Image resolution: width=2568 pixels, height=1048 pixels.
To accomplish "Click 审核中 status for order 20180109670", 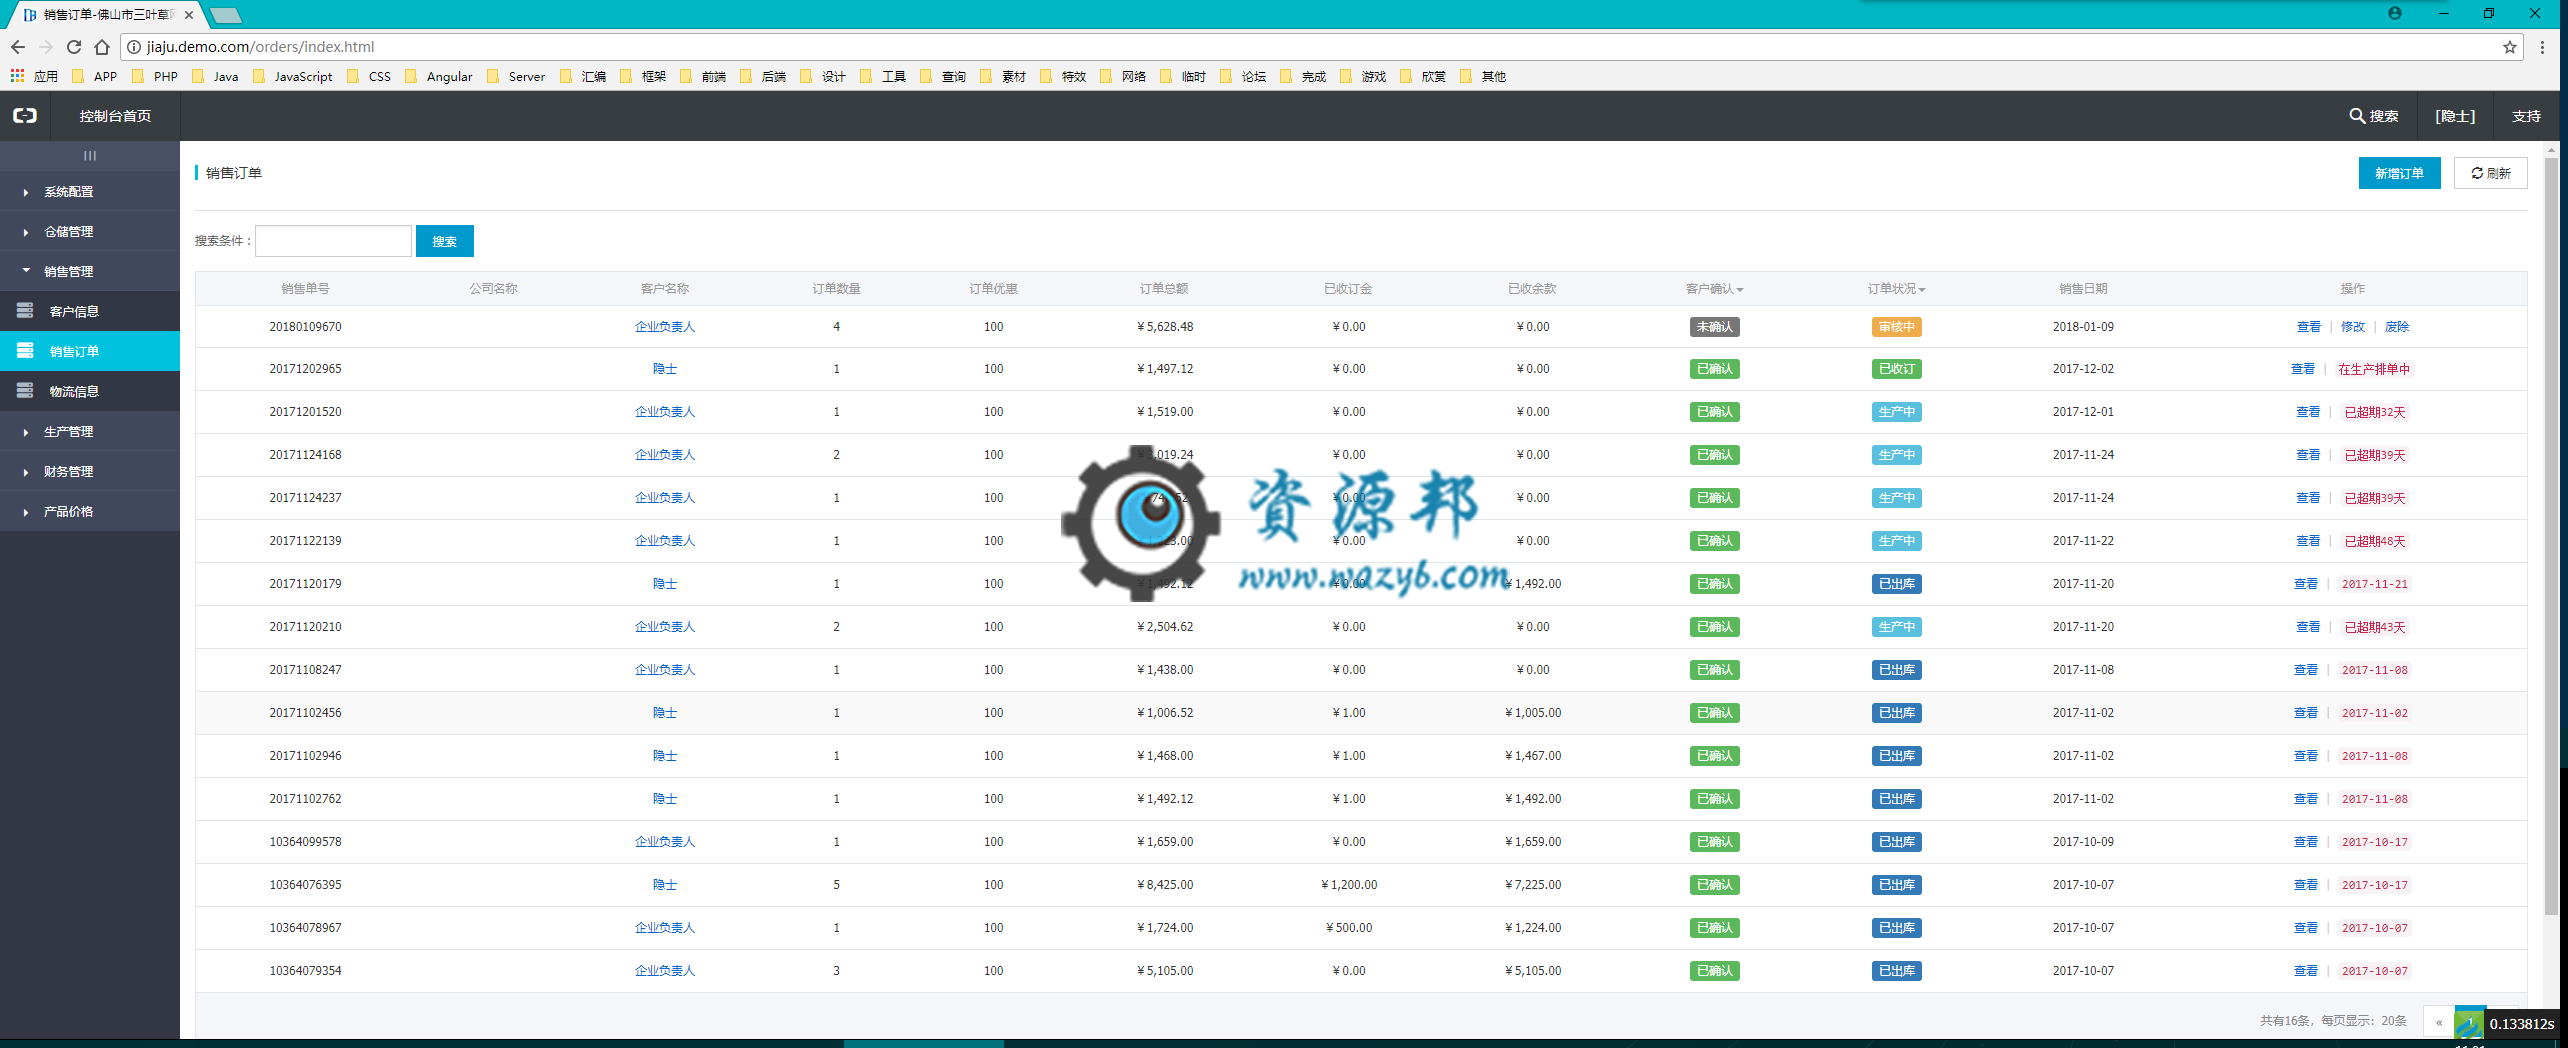I will [1896, 327].
